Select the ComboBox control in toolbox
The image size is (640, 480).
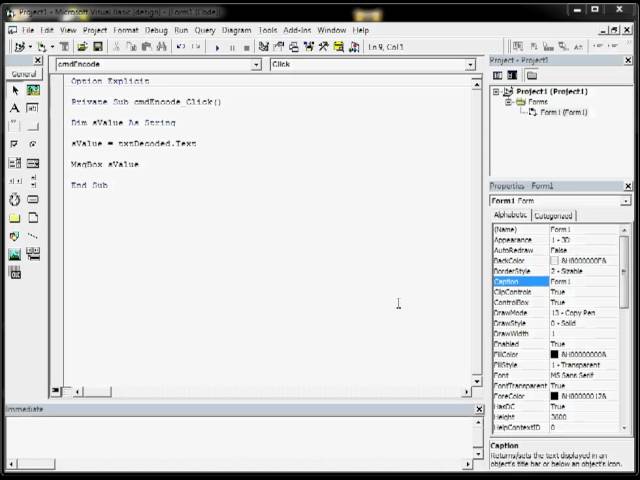(x=15, y=163)
